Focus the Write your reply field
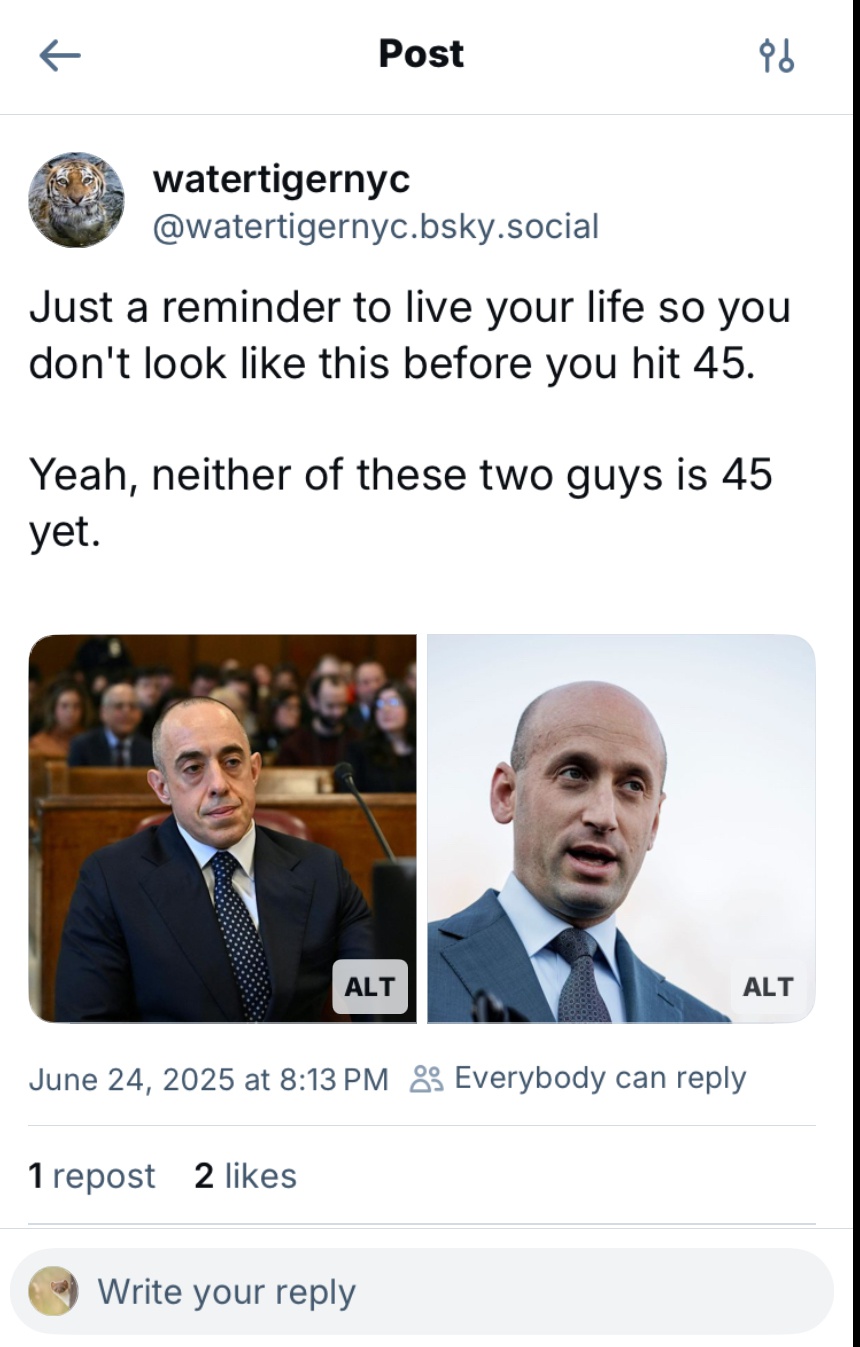The width and height of the screenshot is (860, 1347). (x=421, y=1291)
